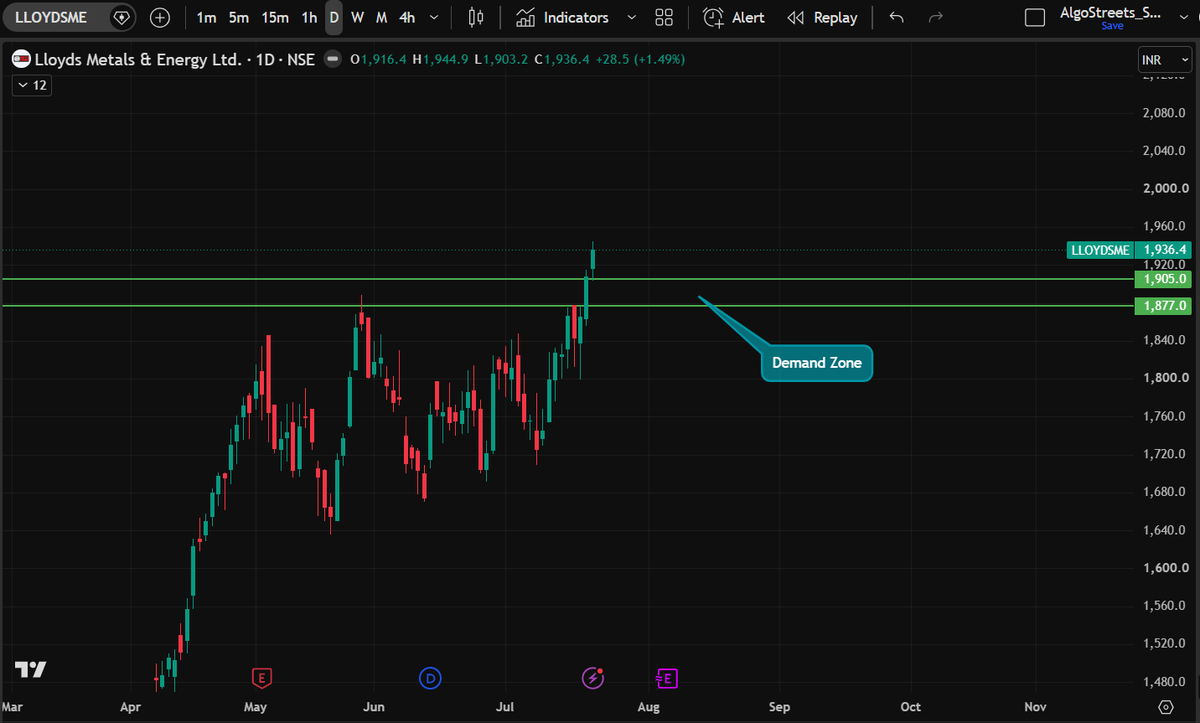
Task: Collapse the 12 indicators legend
Action: pyautogui.click(x=31, y=85)
